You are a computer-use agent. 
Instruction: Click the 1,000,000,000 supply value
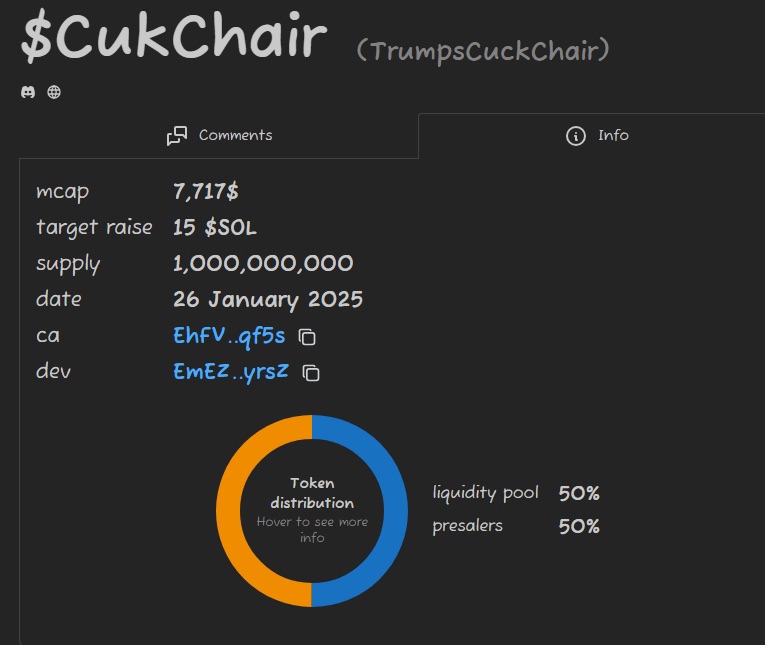[x=263, y=264]
